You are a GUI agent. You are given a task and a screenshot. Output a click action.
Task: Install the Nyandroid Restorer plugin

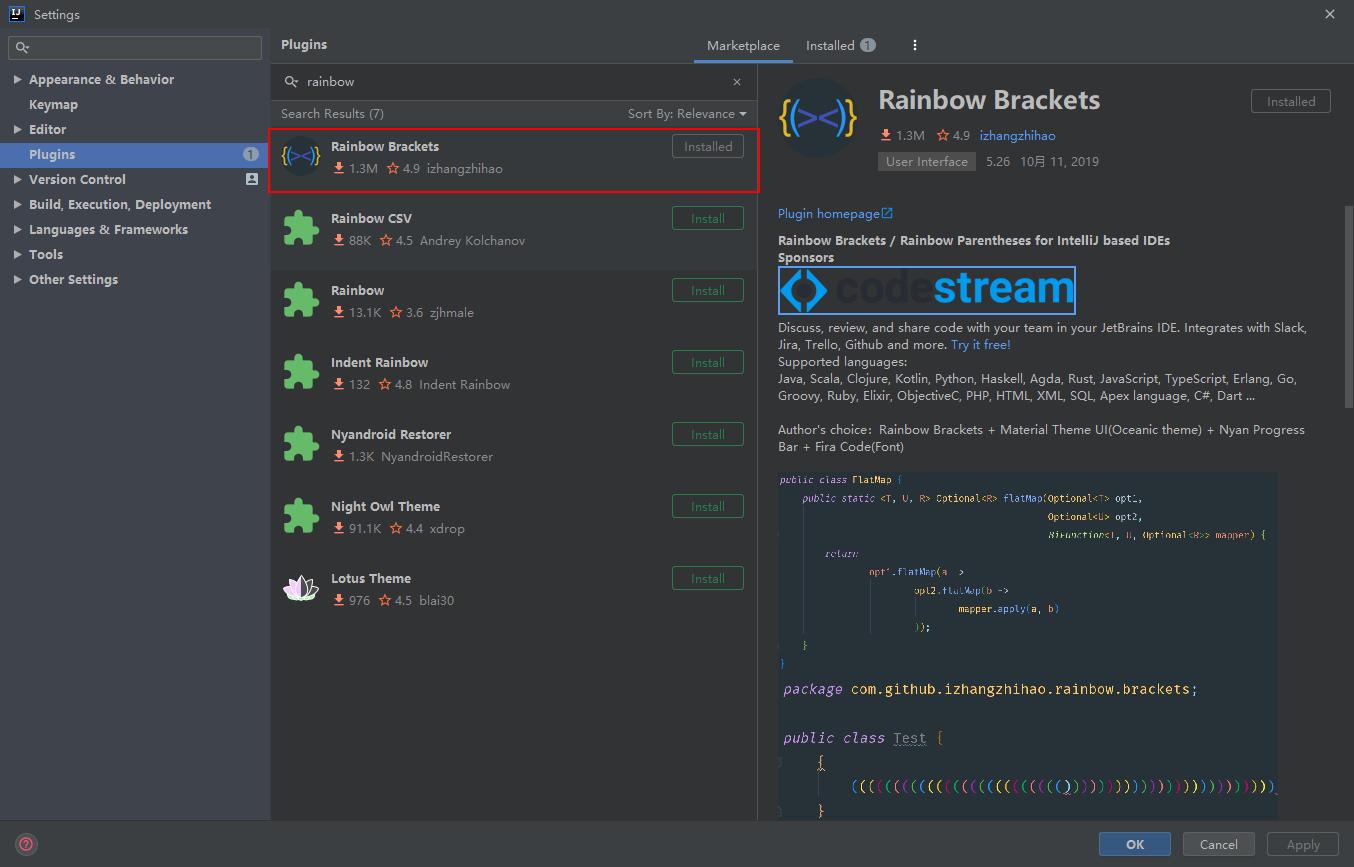tap(708, 434)
